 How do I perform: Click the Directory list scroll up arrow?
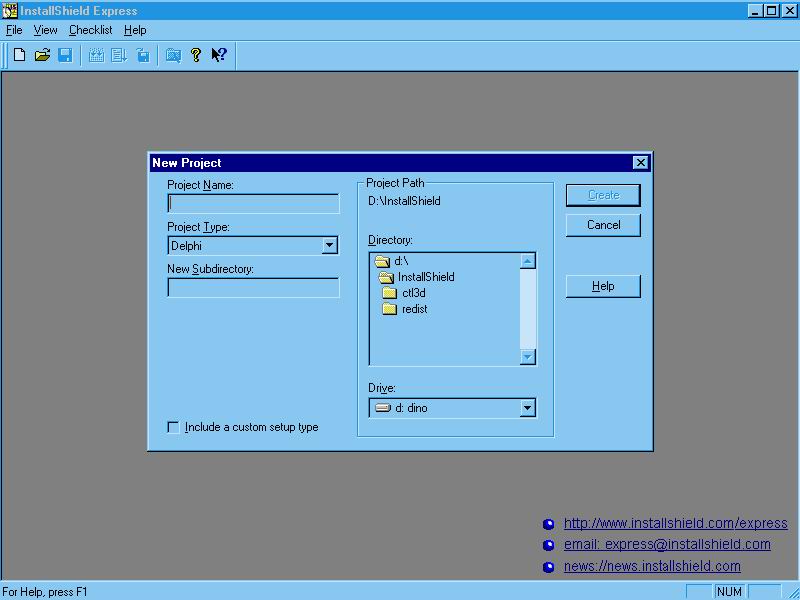(528, 261)
